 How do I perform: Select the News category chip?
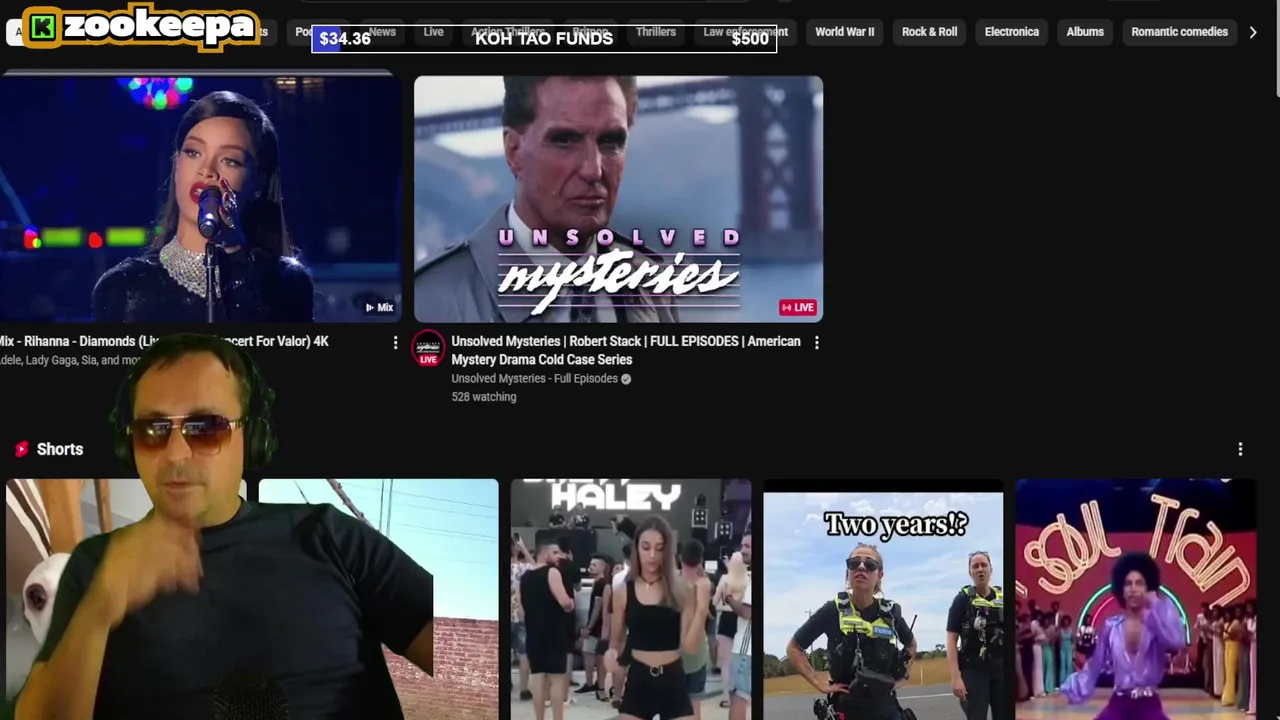point(382,32)
